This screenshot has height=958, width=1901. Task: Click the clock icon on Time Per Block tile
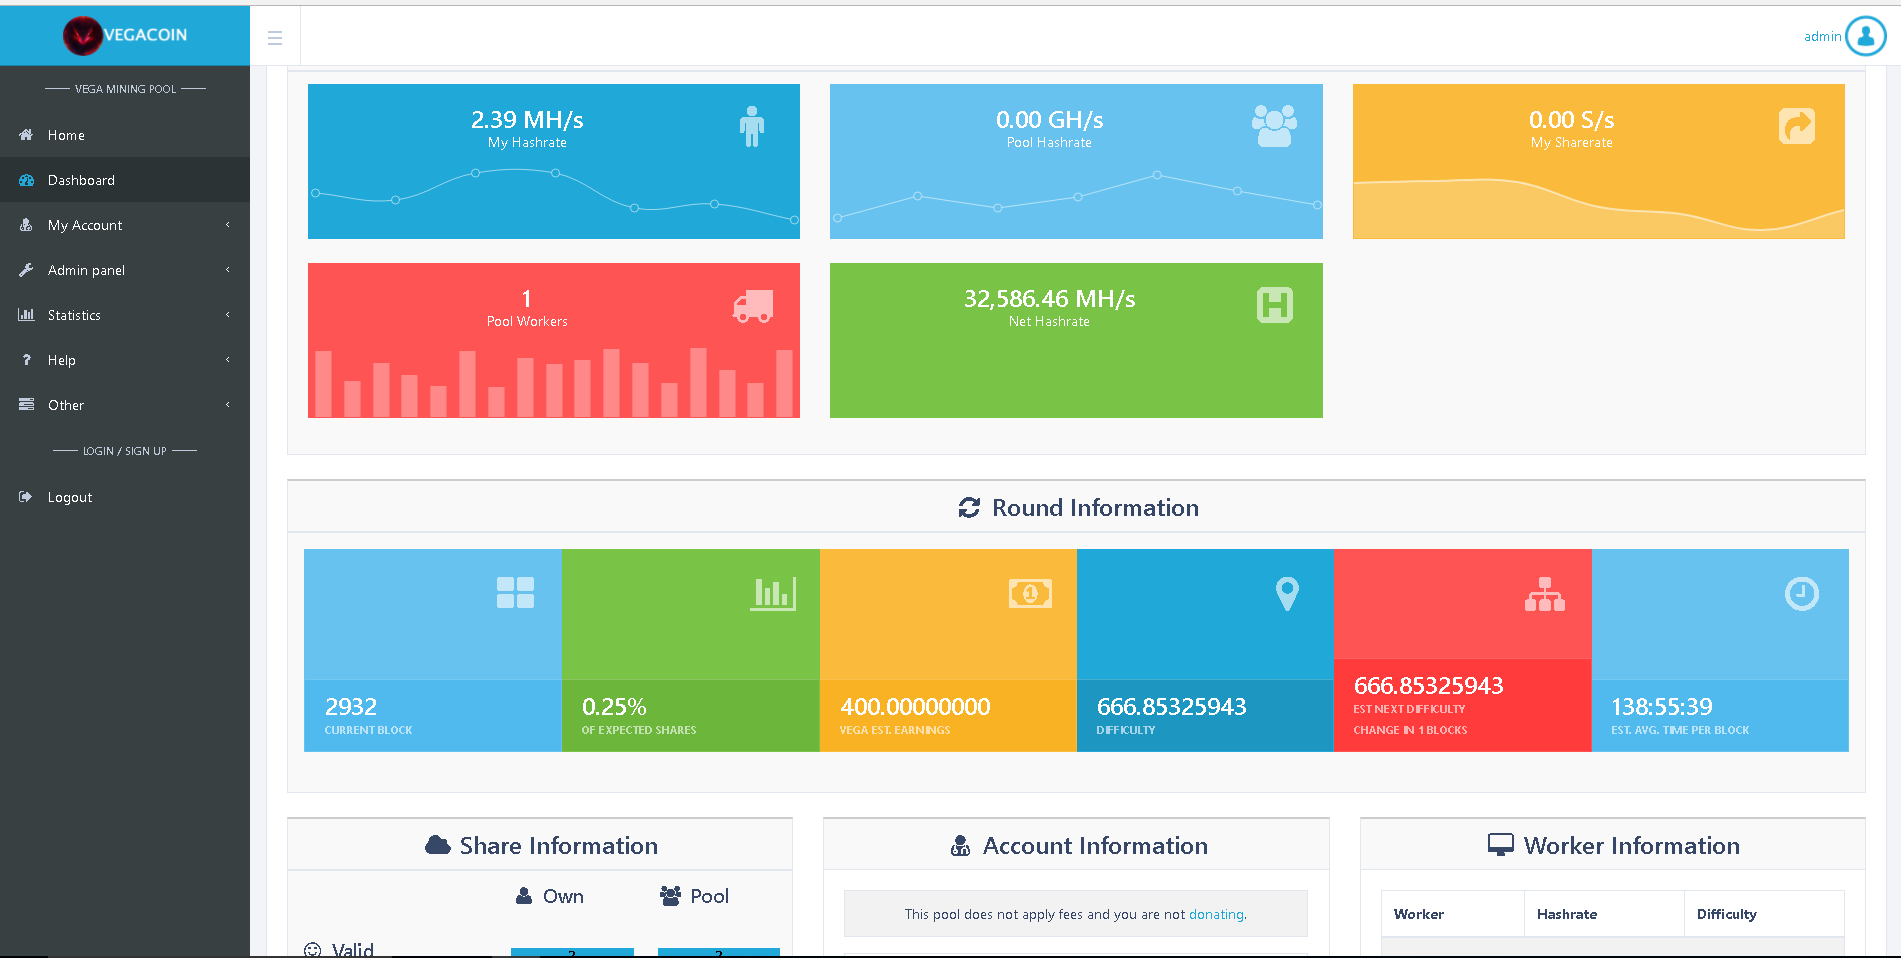click(1802, 594)
